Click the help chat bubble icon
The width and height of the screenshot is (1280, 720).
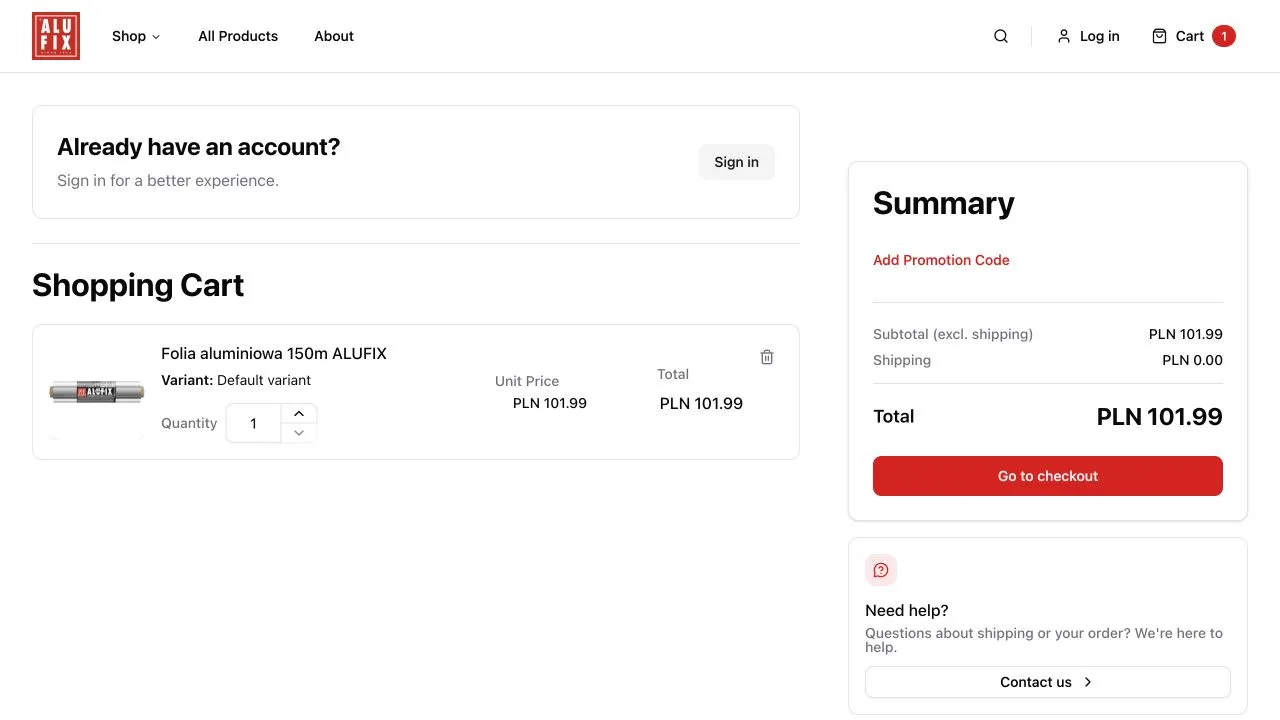(x=881, y=570)
